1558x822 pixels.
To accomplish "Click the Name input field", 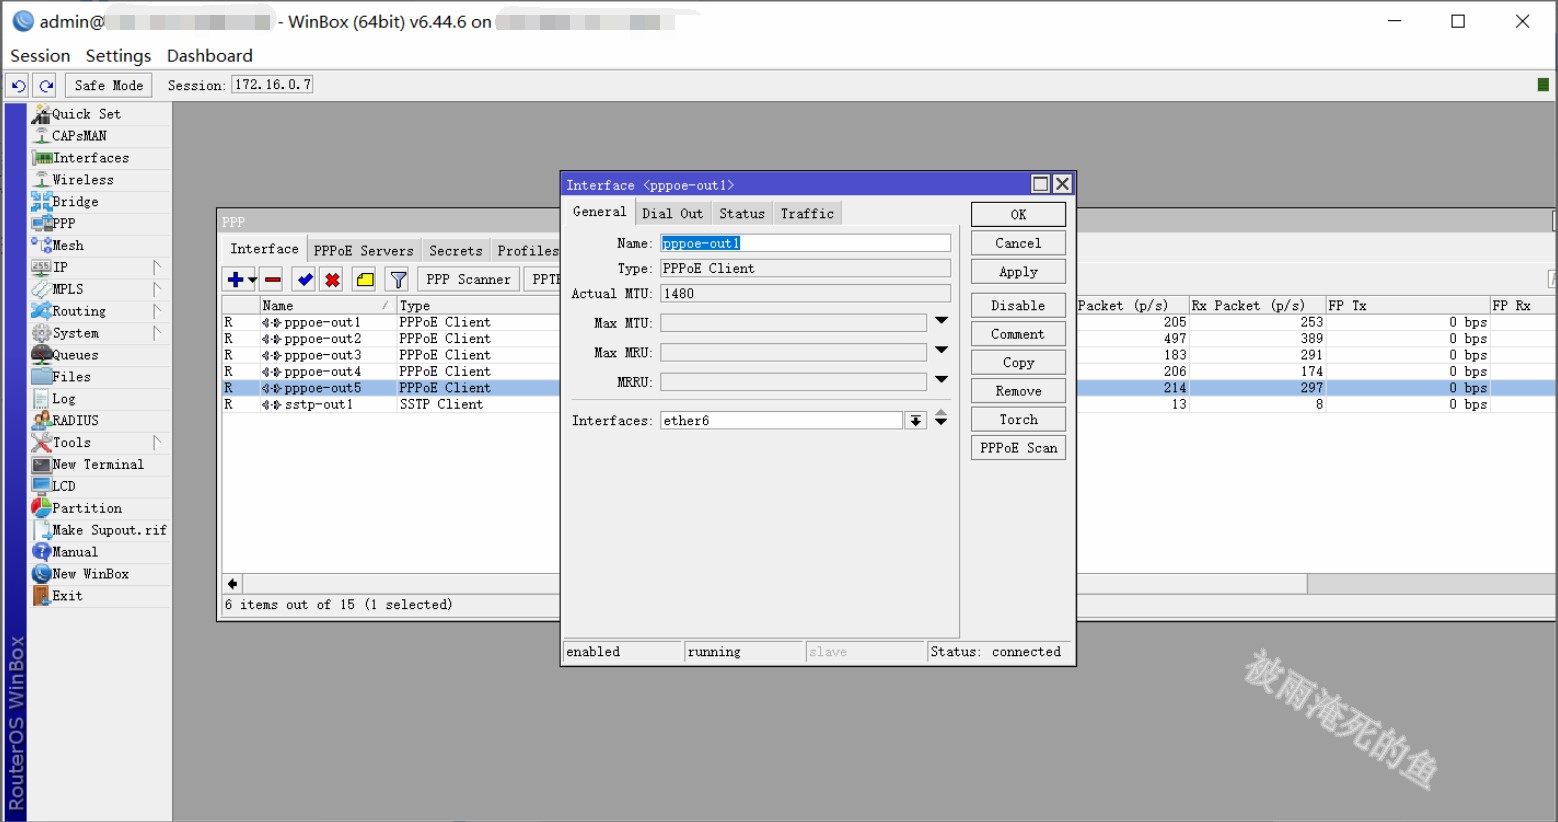I will click(x=805, y=243).
